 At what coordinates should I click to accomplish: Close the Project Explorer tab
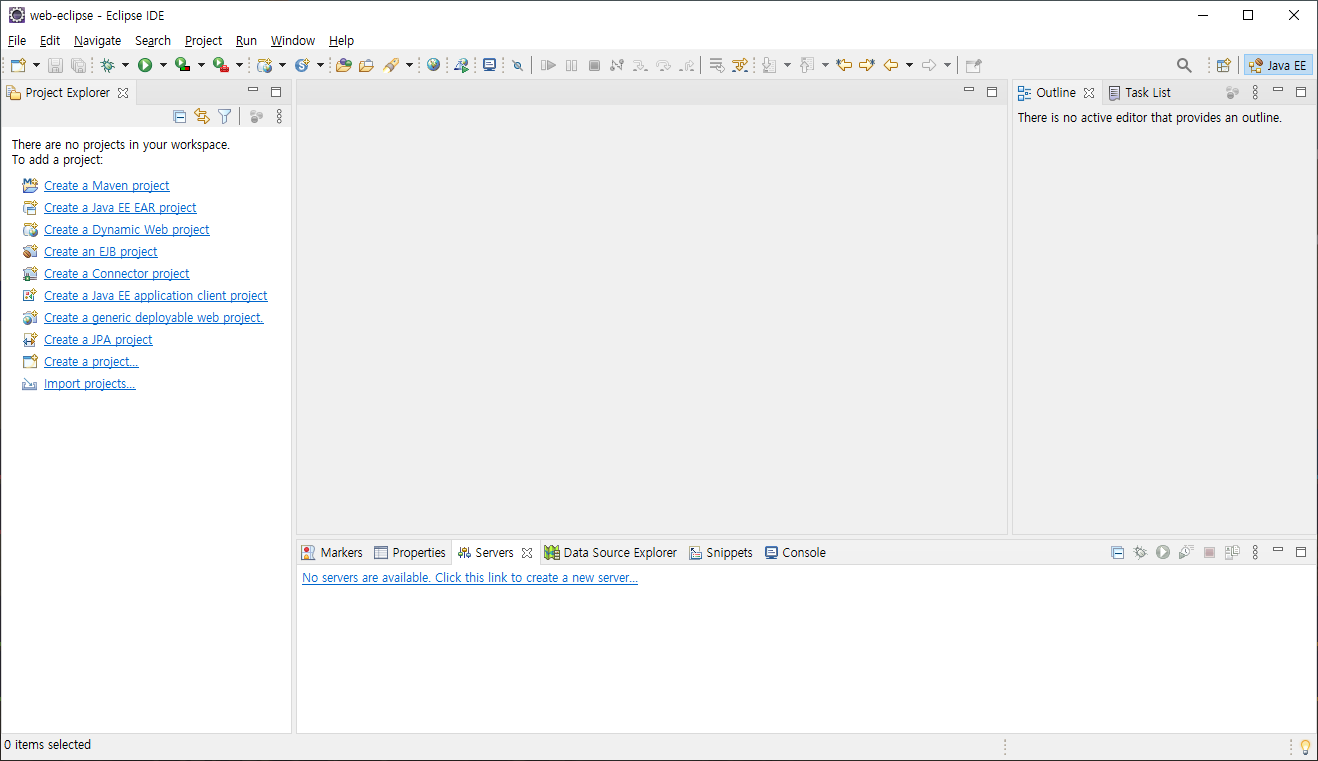point(123,92)
